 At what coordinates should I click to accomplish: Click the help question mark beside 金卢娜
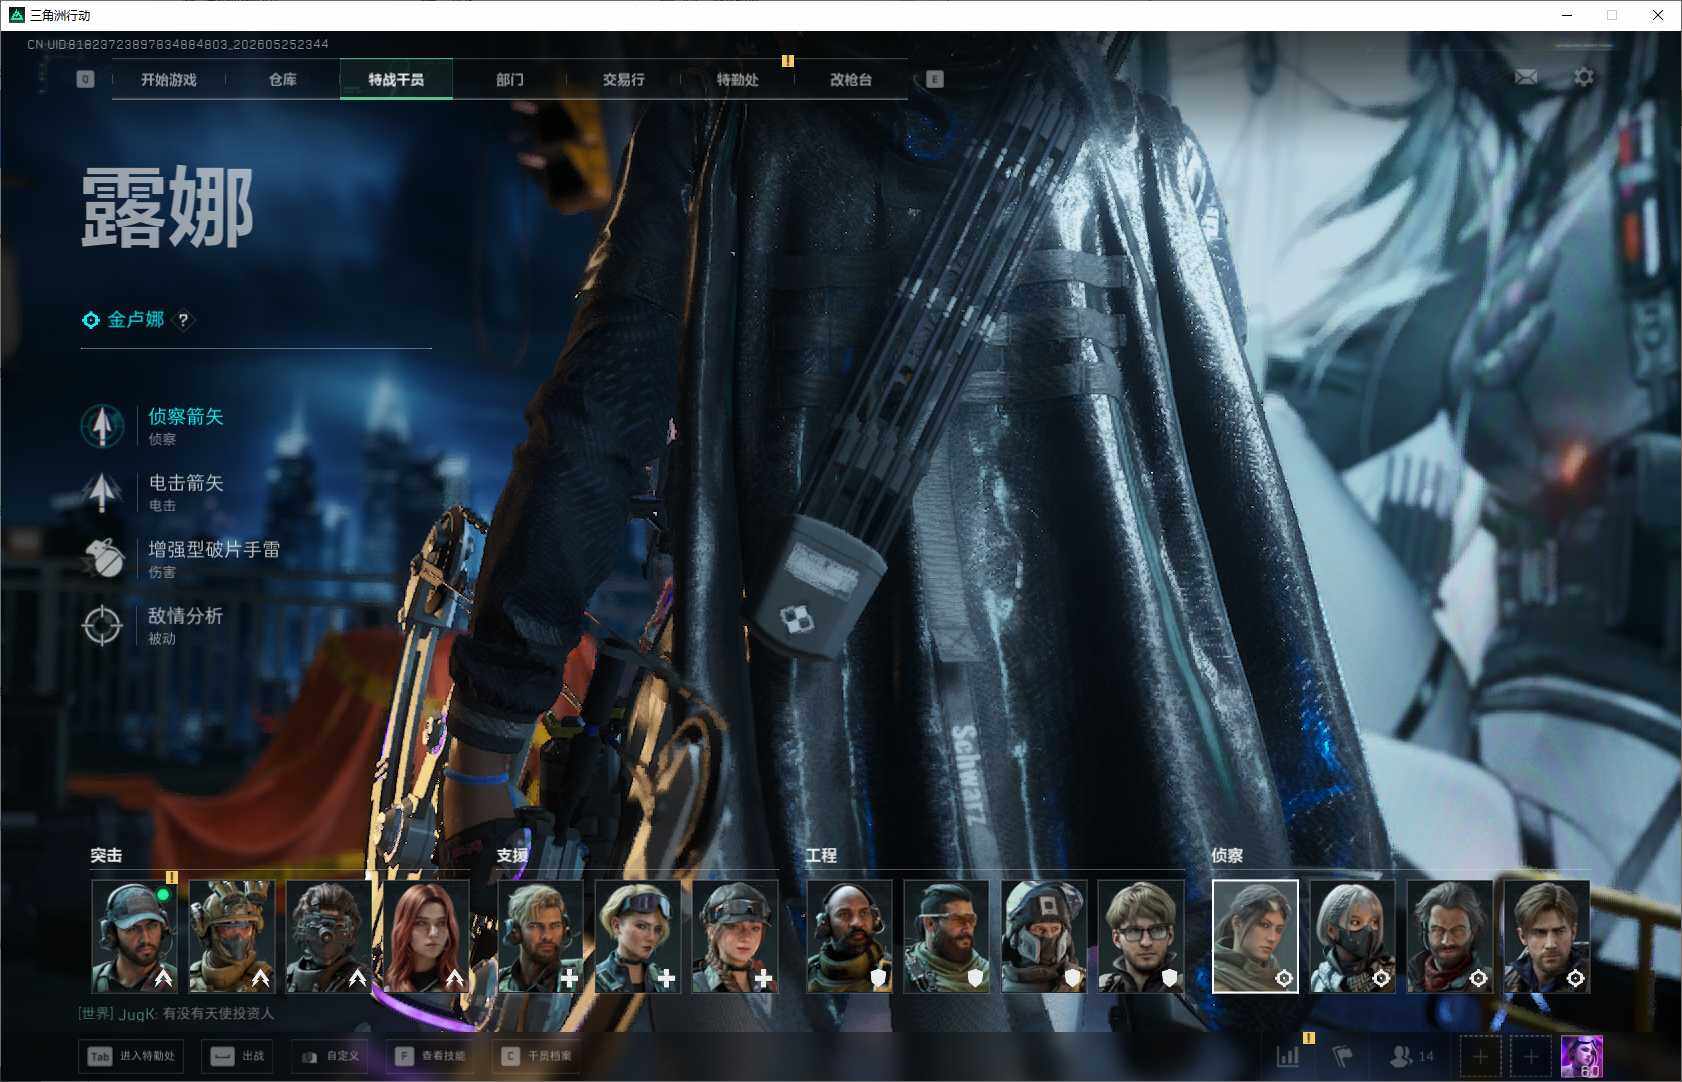(183, 320)
